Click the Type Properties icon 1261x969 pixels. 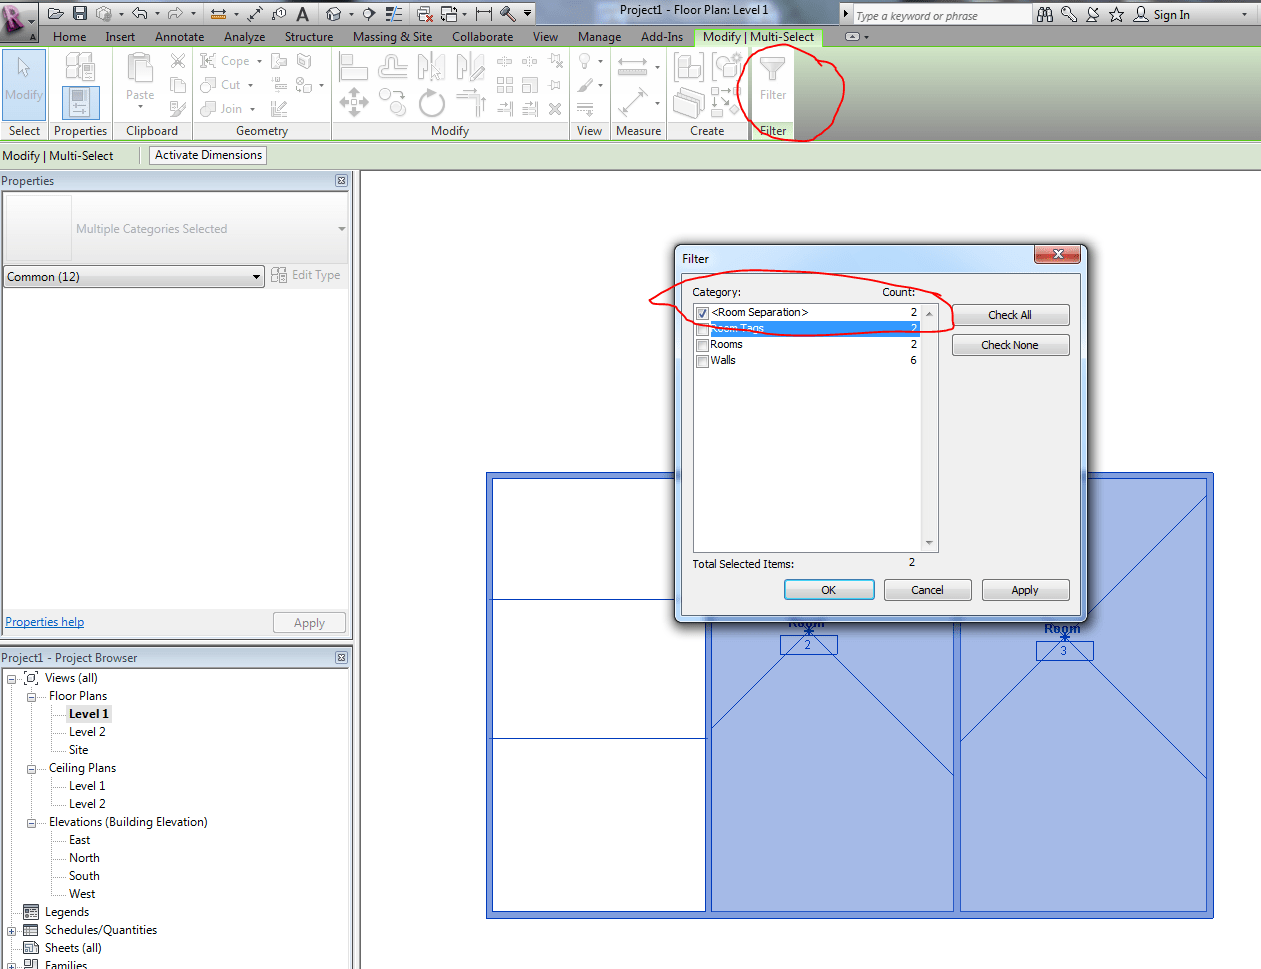click(80, 67)
